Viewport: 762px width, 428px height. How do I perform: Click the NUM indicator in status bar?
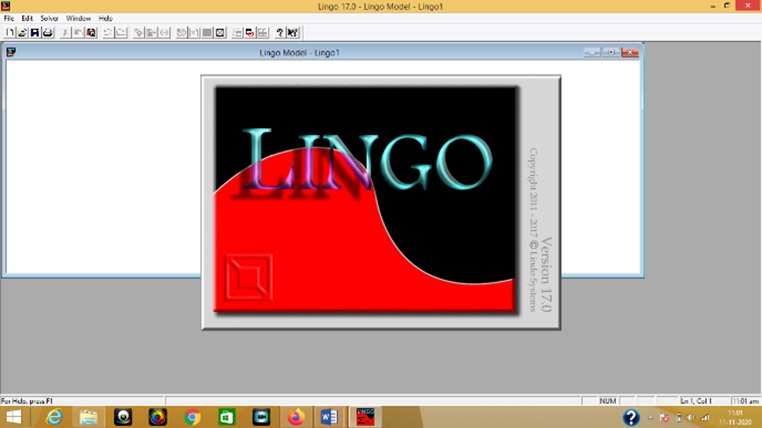click(x=607, y=401)
